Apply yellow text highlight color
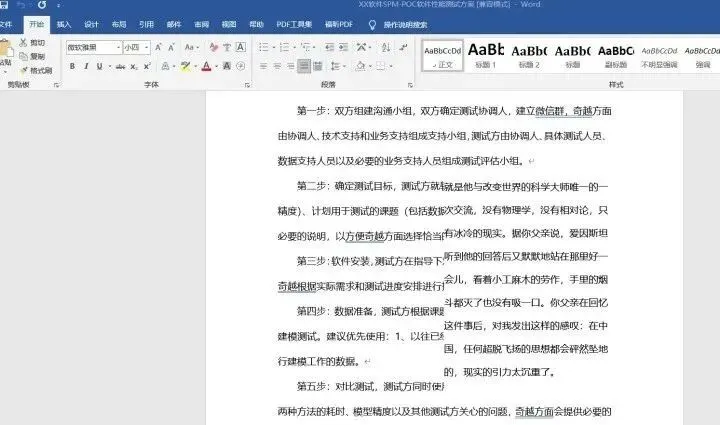Viewport: 720px width, 425px height. [x=186, y=67]
